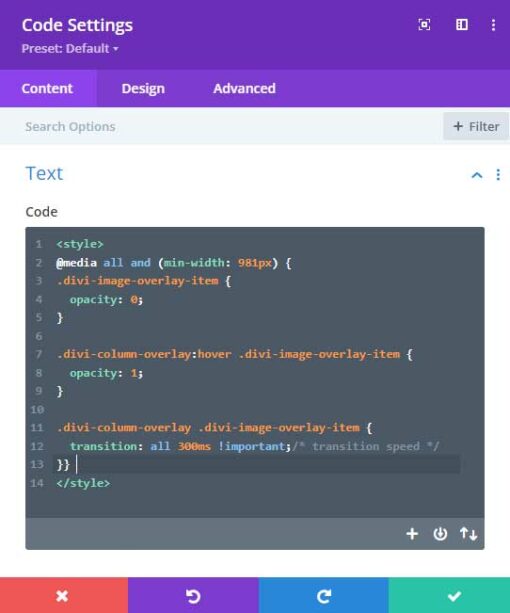Open the header three-dot options menu

click(493, 25)
